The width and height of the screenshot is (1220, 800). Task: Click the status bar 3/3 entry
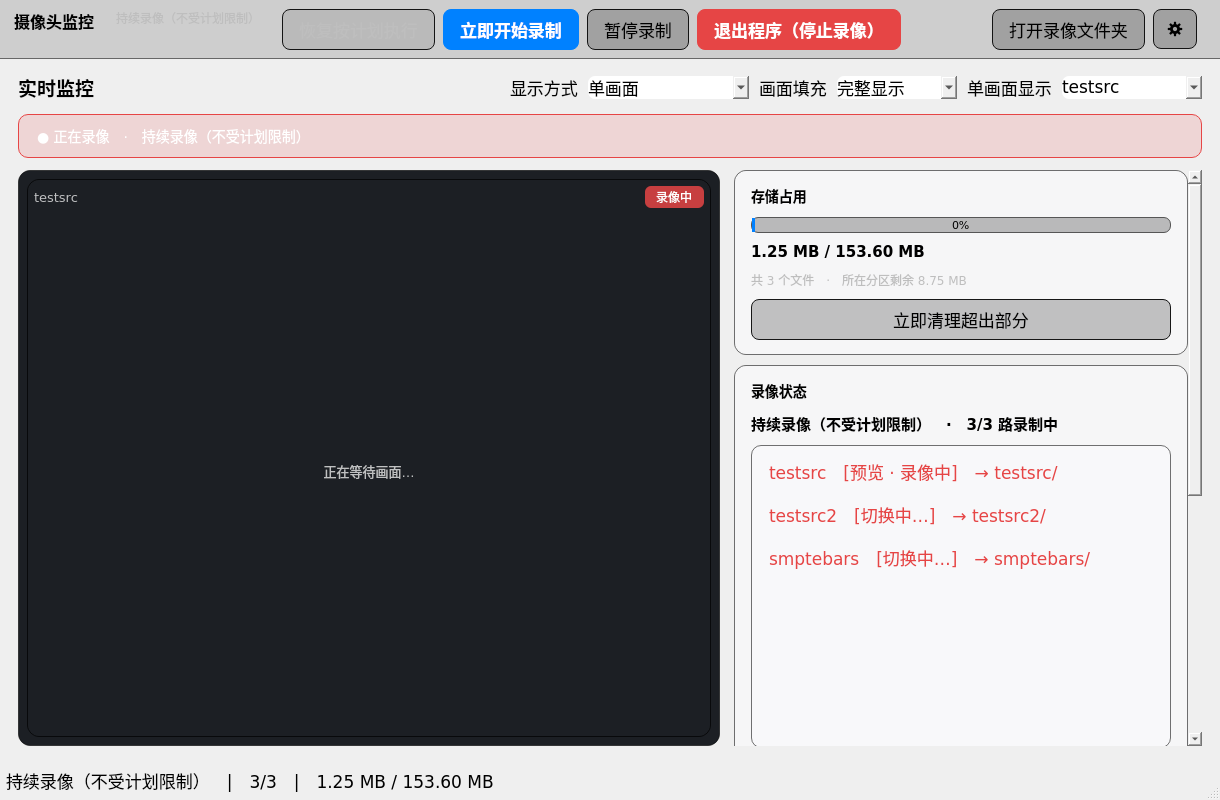[263, 782]
